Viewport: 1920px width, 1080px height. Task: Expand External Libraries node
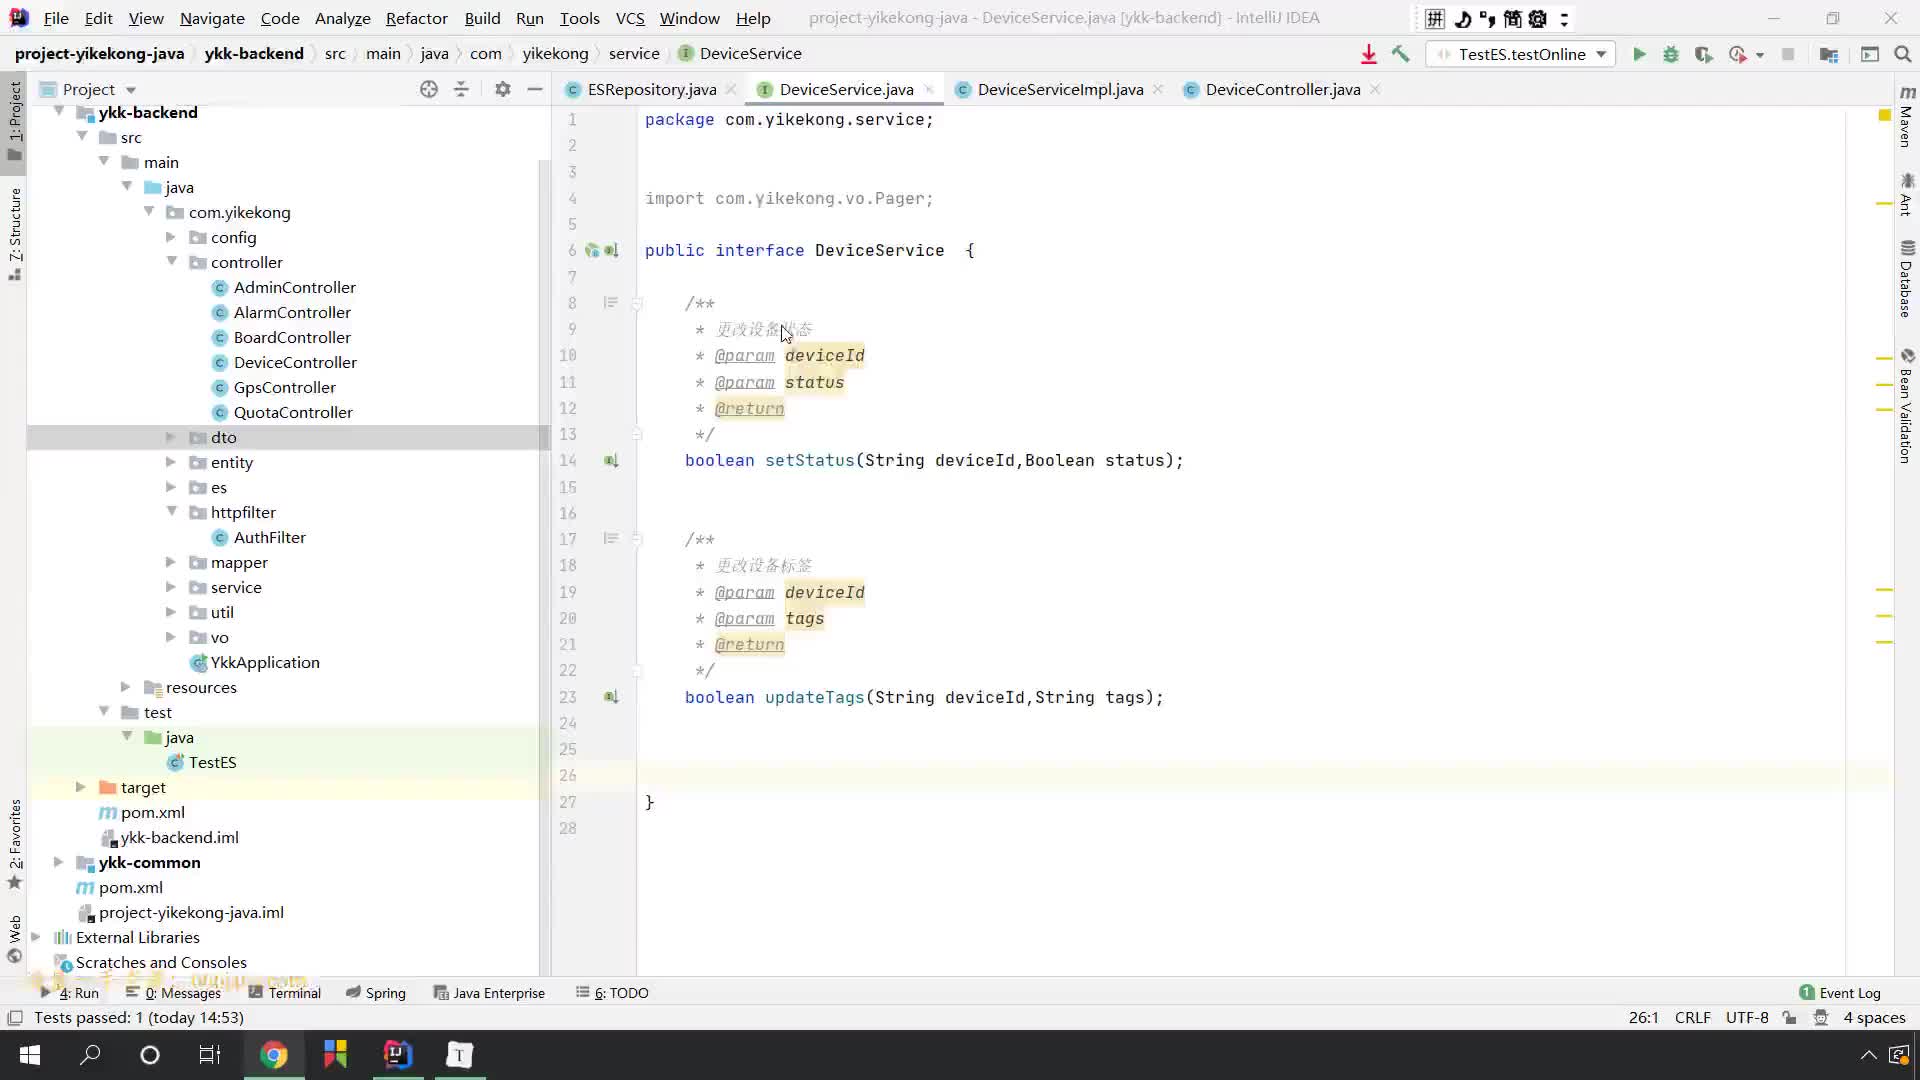coord(36,937)
